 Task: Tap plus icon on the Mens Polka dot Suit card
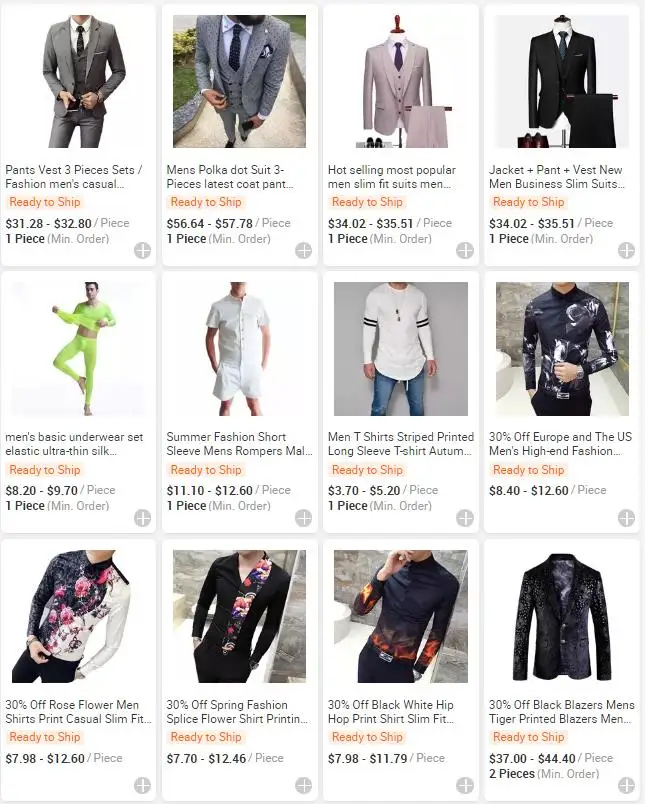[x=304, y=251]
